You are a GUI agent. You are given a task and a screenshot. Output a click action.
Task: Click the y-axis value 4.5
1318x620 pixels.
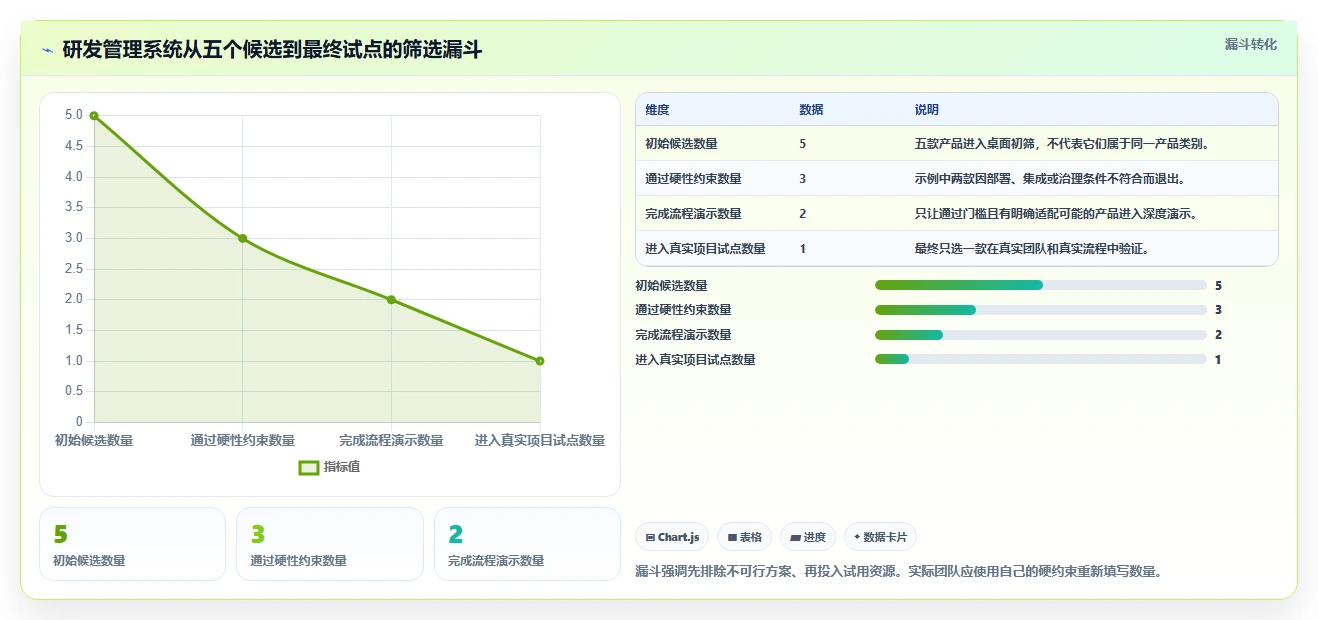click(x=73, y=146)
